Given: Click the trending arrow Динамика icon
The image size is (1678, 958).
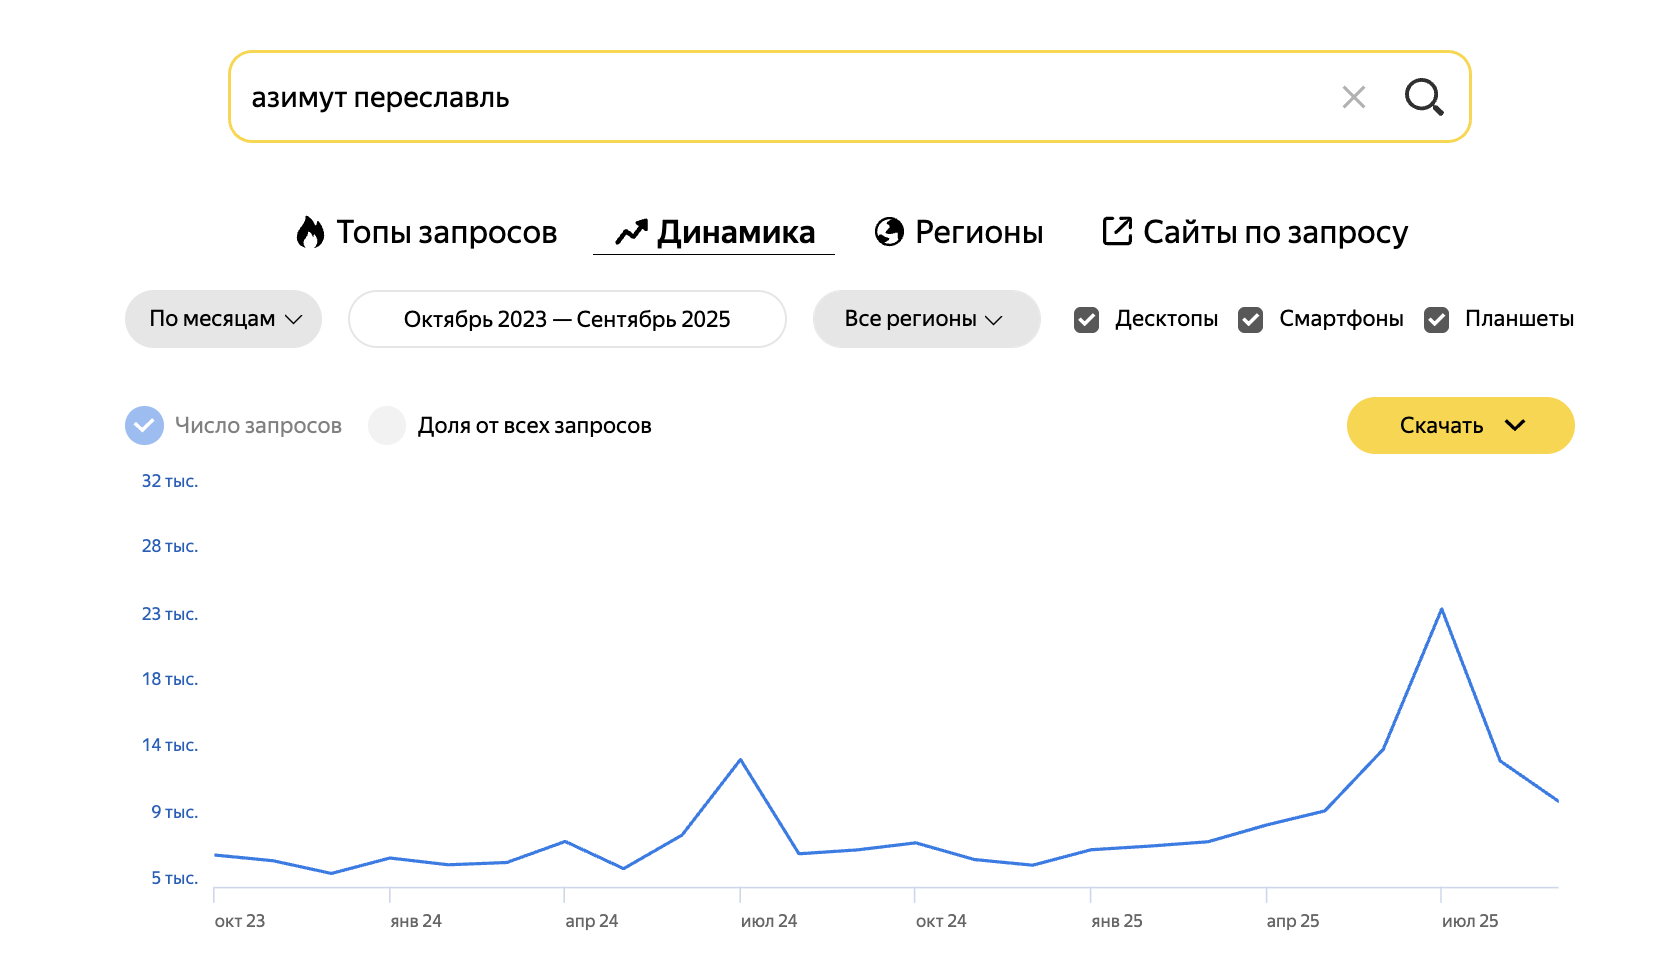Looking at the screenshot, I should point(631,232).
